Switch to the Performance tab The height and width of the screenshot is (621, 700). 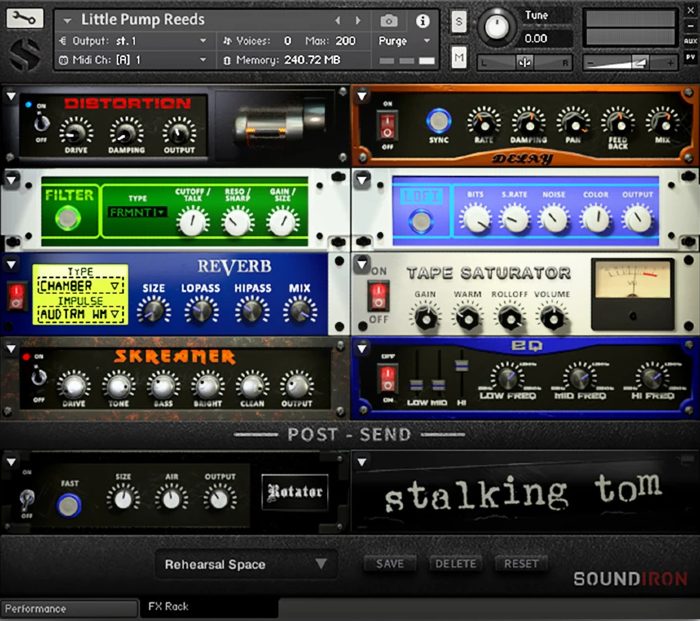69,608
